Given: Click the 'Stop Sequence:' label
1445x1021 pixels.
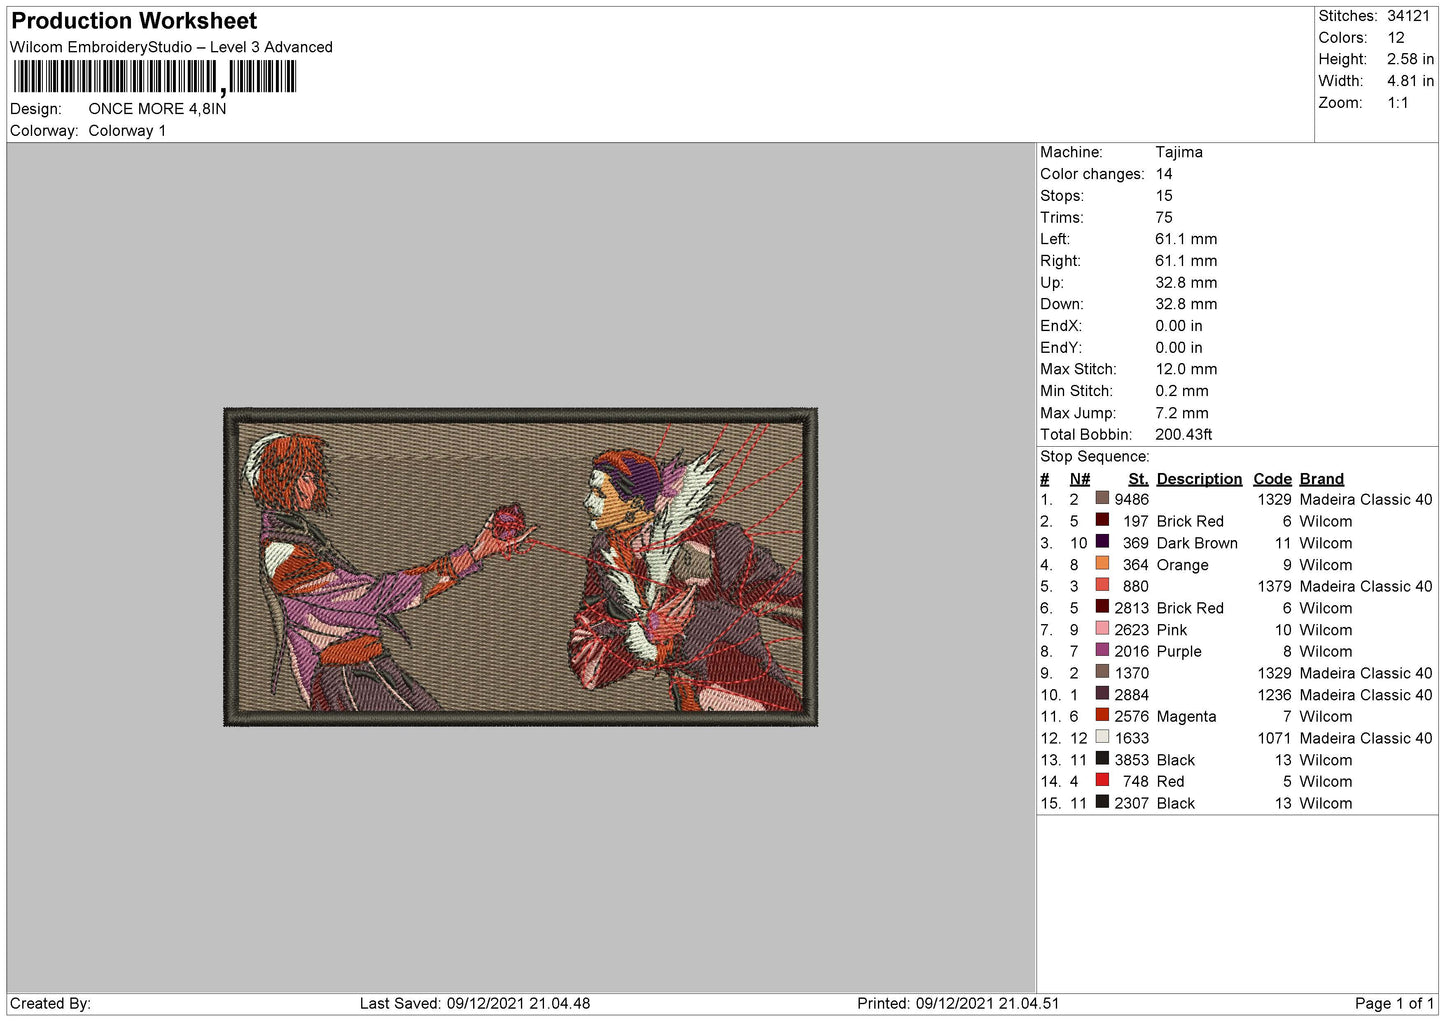Looking at the screenshot, I should (x=1095, y=457).
